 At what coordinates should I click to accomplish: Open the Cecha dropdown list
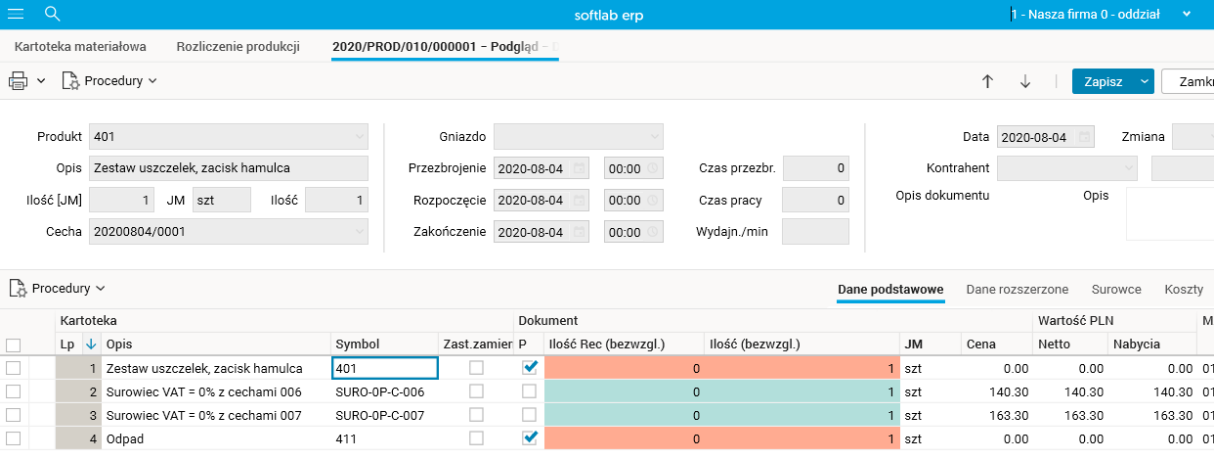359,232
